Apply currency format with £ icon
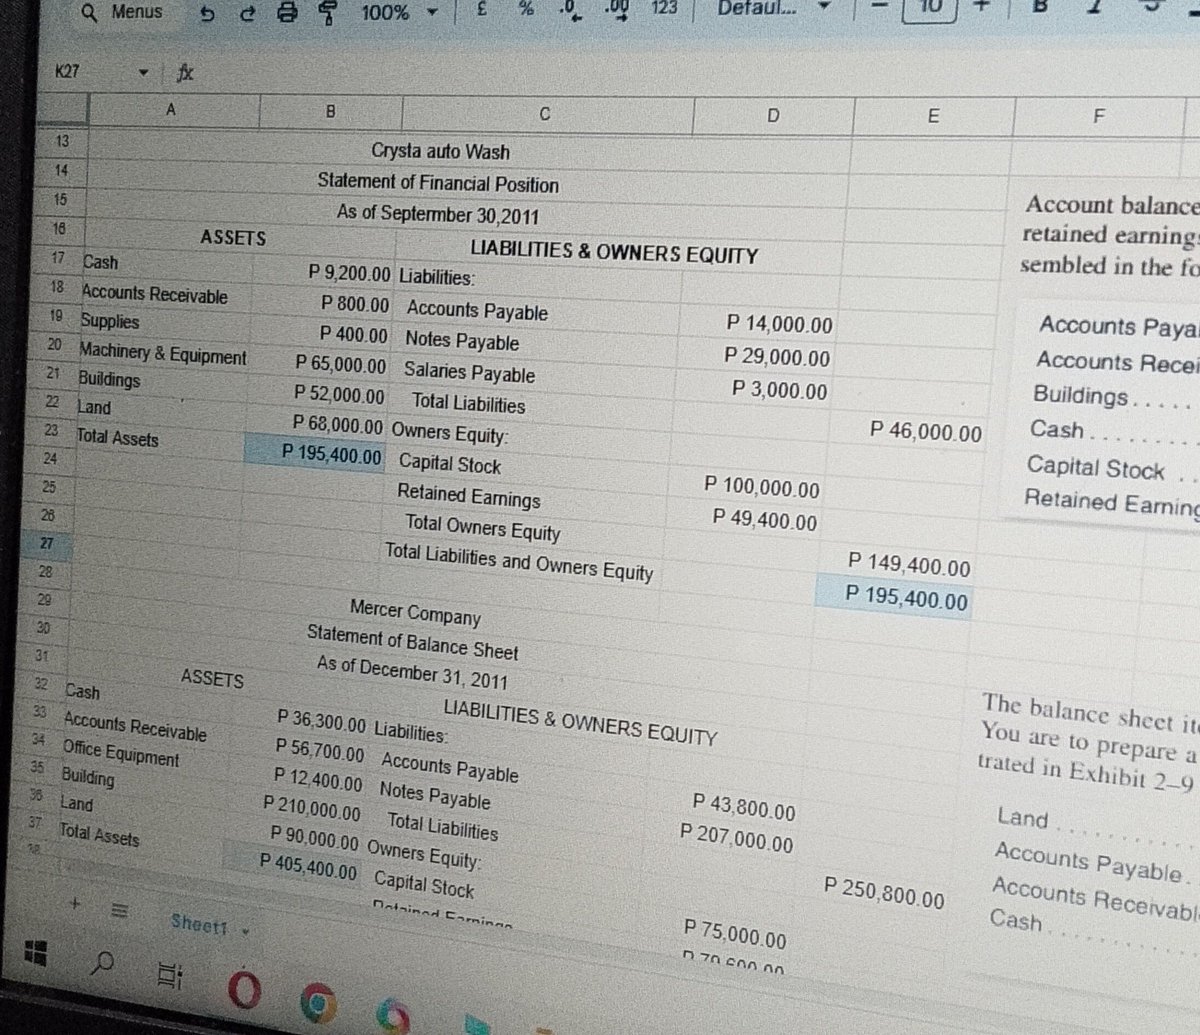The image size is (1200, 1035). 482,8
